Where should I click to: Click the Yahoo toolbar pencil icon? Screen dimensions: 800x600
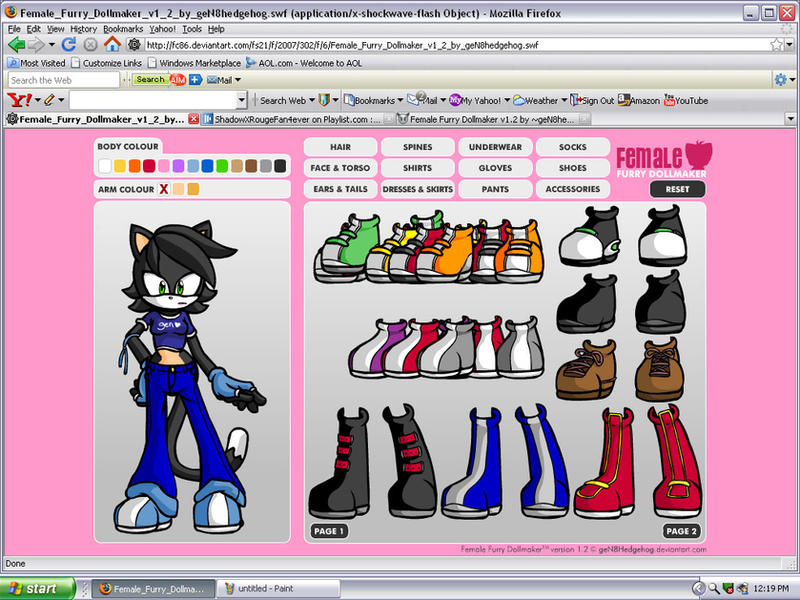coord(49,100)
